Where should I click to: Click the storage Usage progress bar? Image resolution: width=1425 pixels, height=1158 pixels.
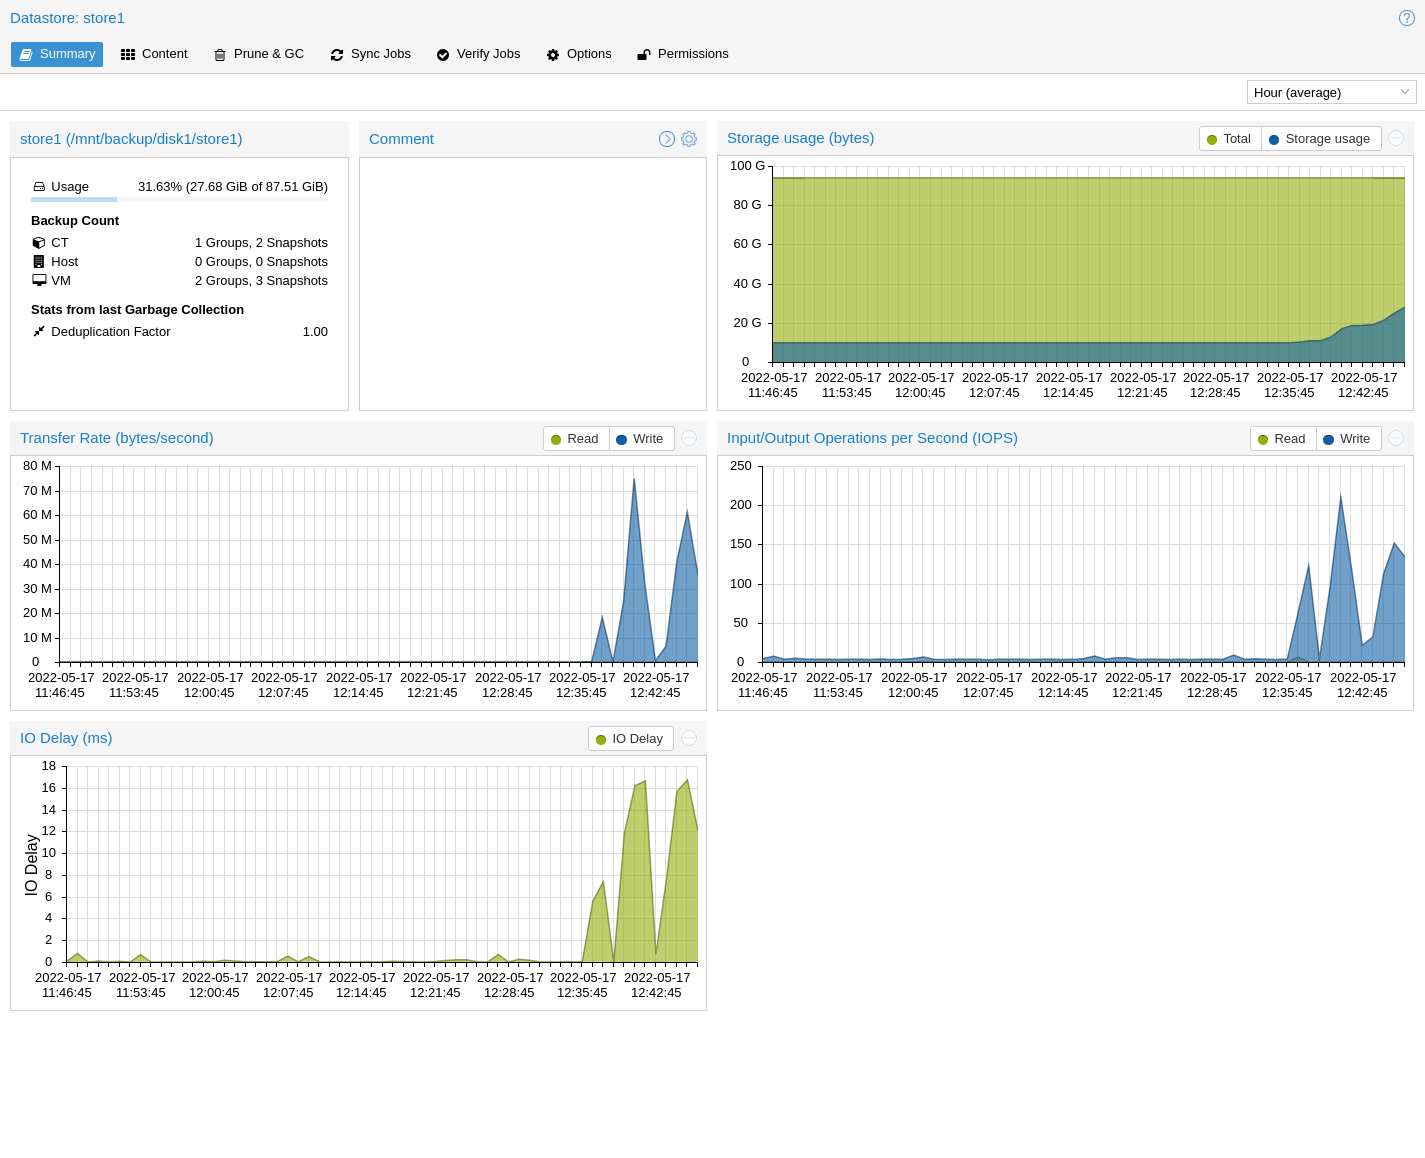179,200
